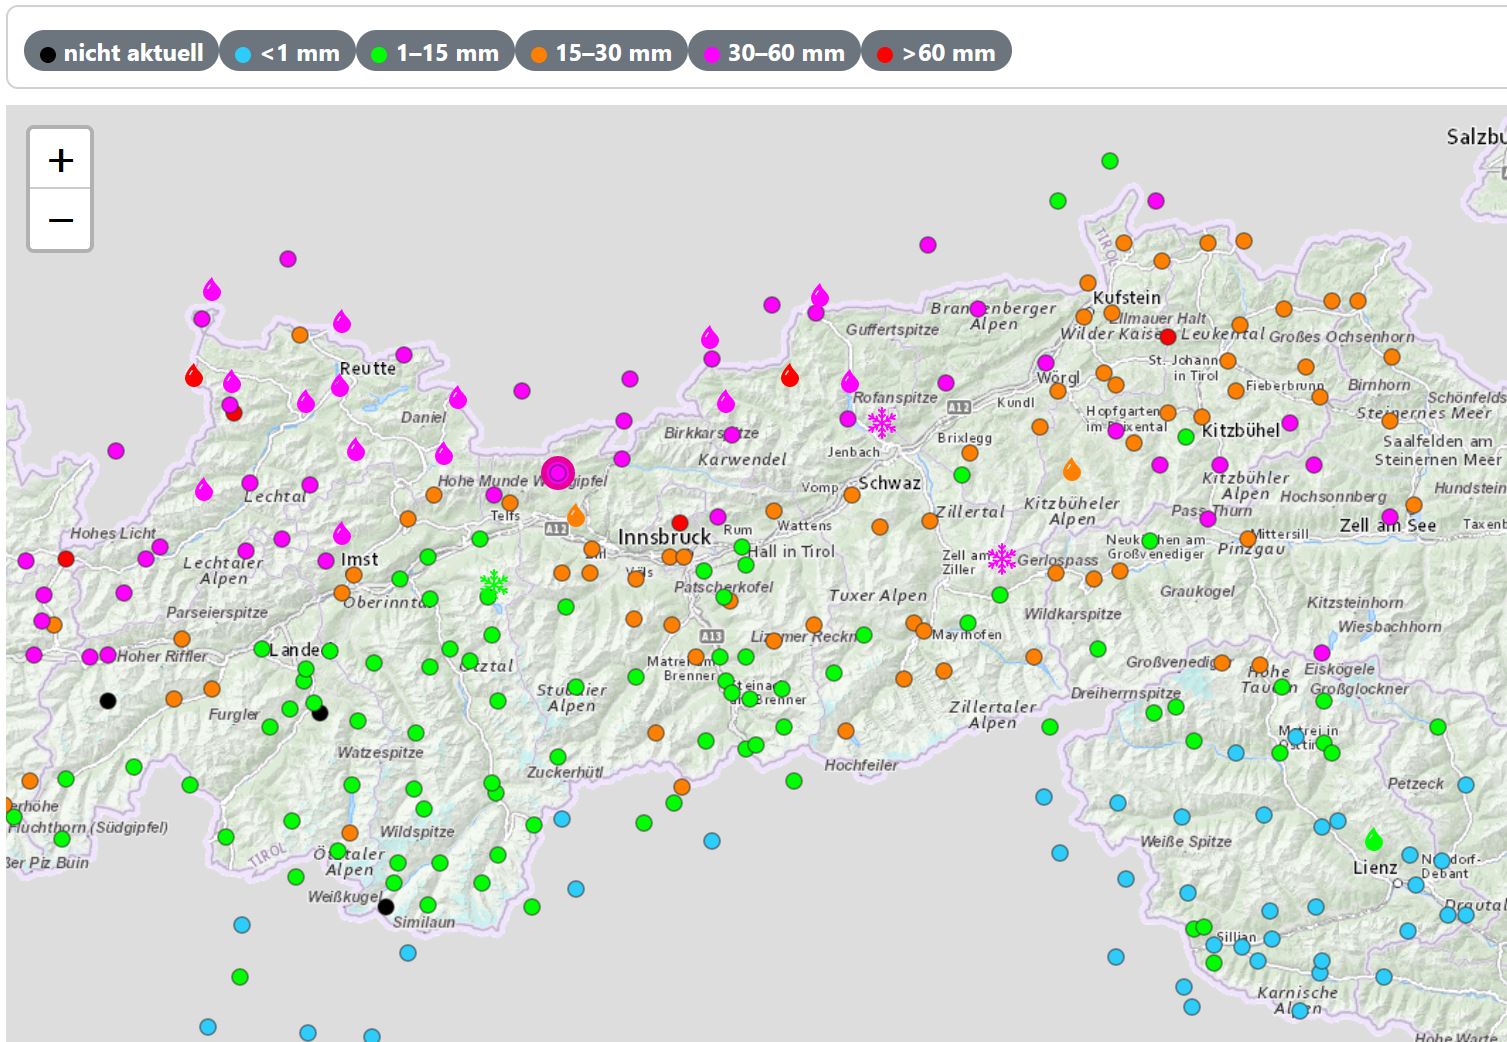
Task: Select topmost green dot near Salzburg corner
Action: [1110, 161]
